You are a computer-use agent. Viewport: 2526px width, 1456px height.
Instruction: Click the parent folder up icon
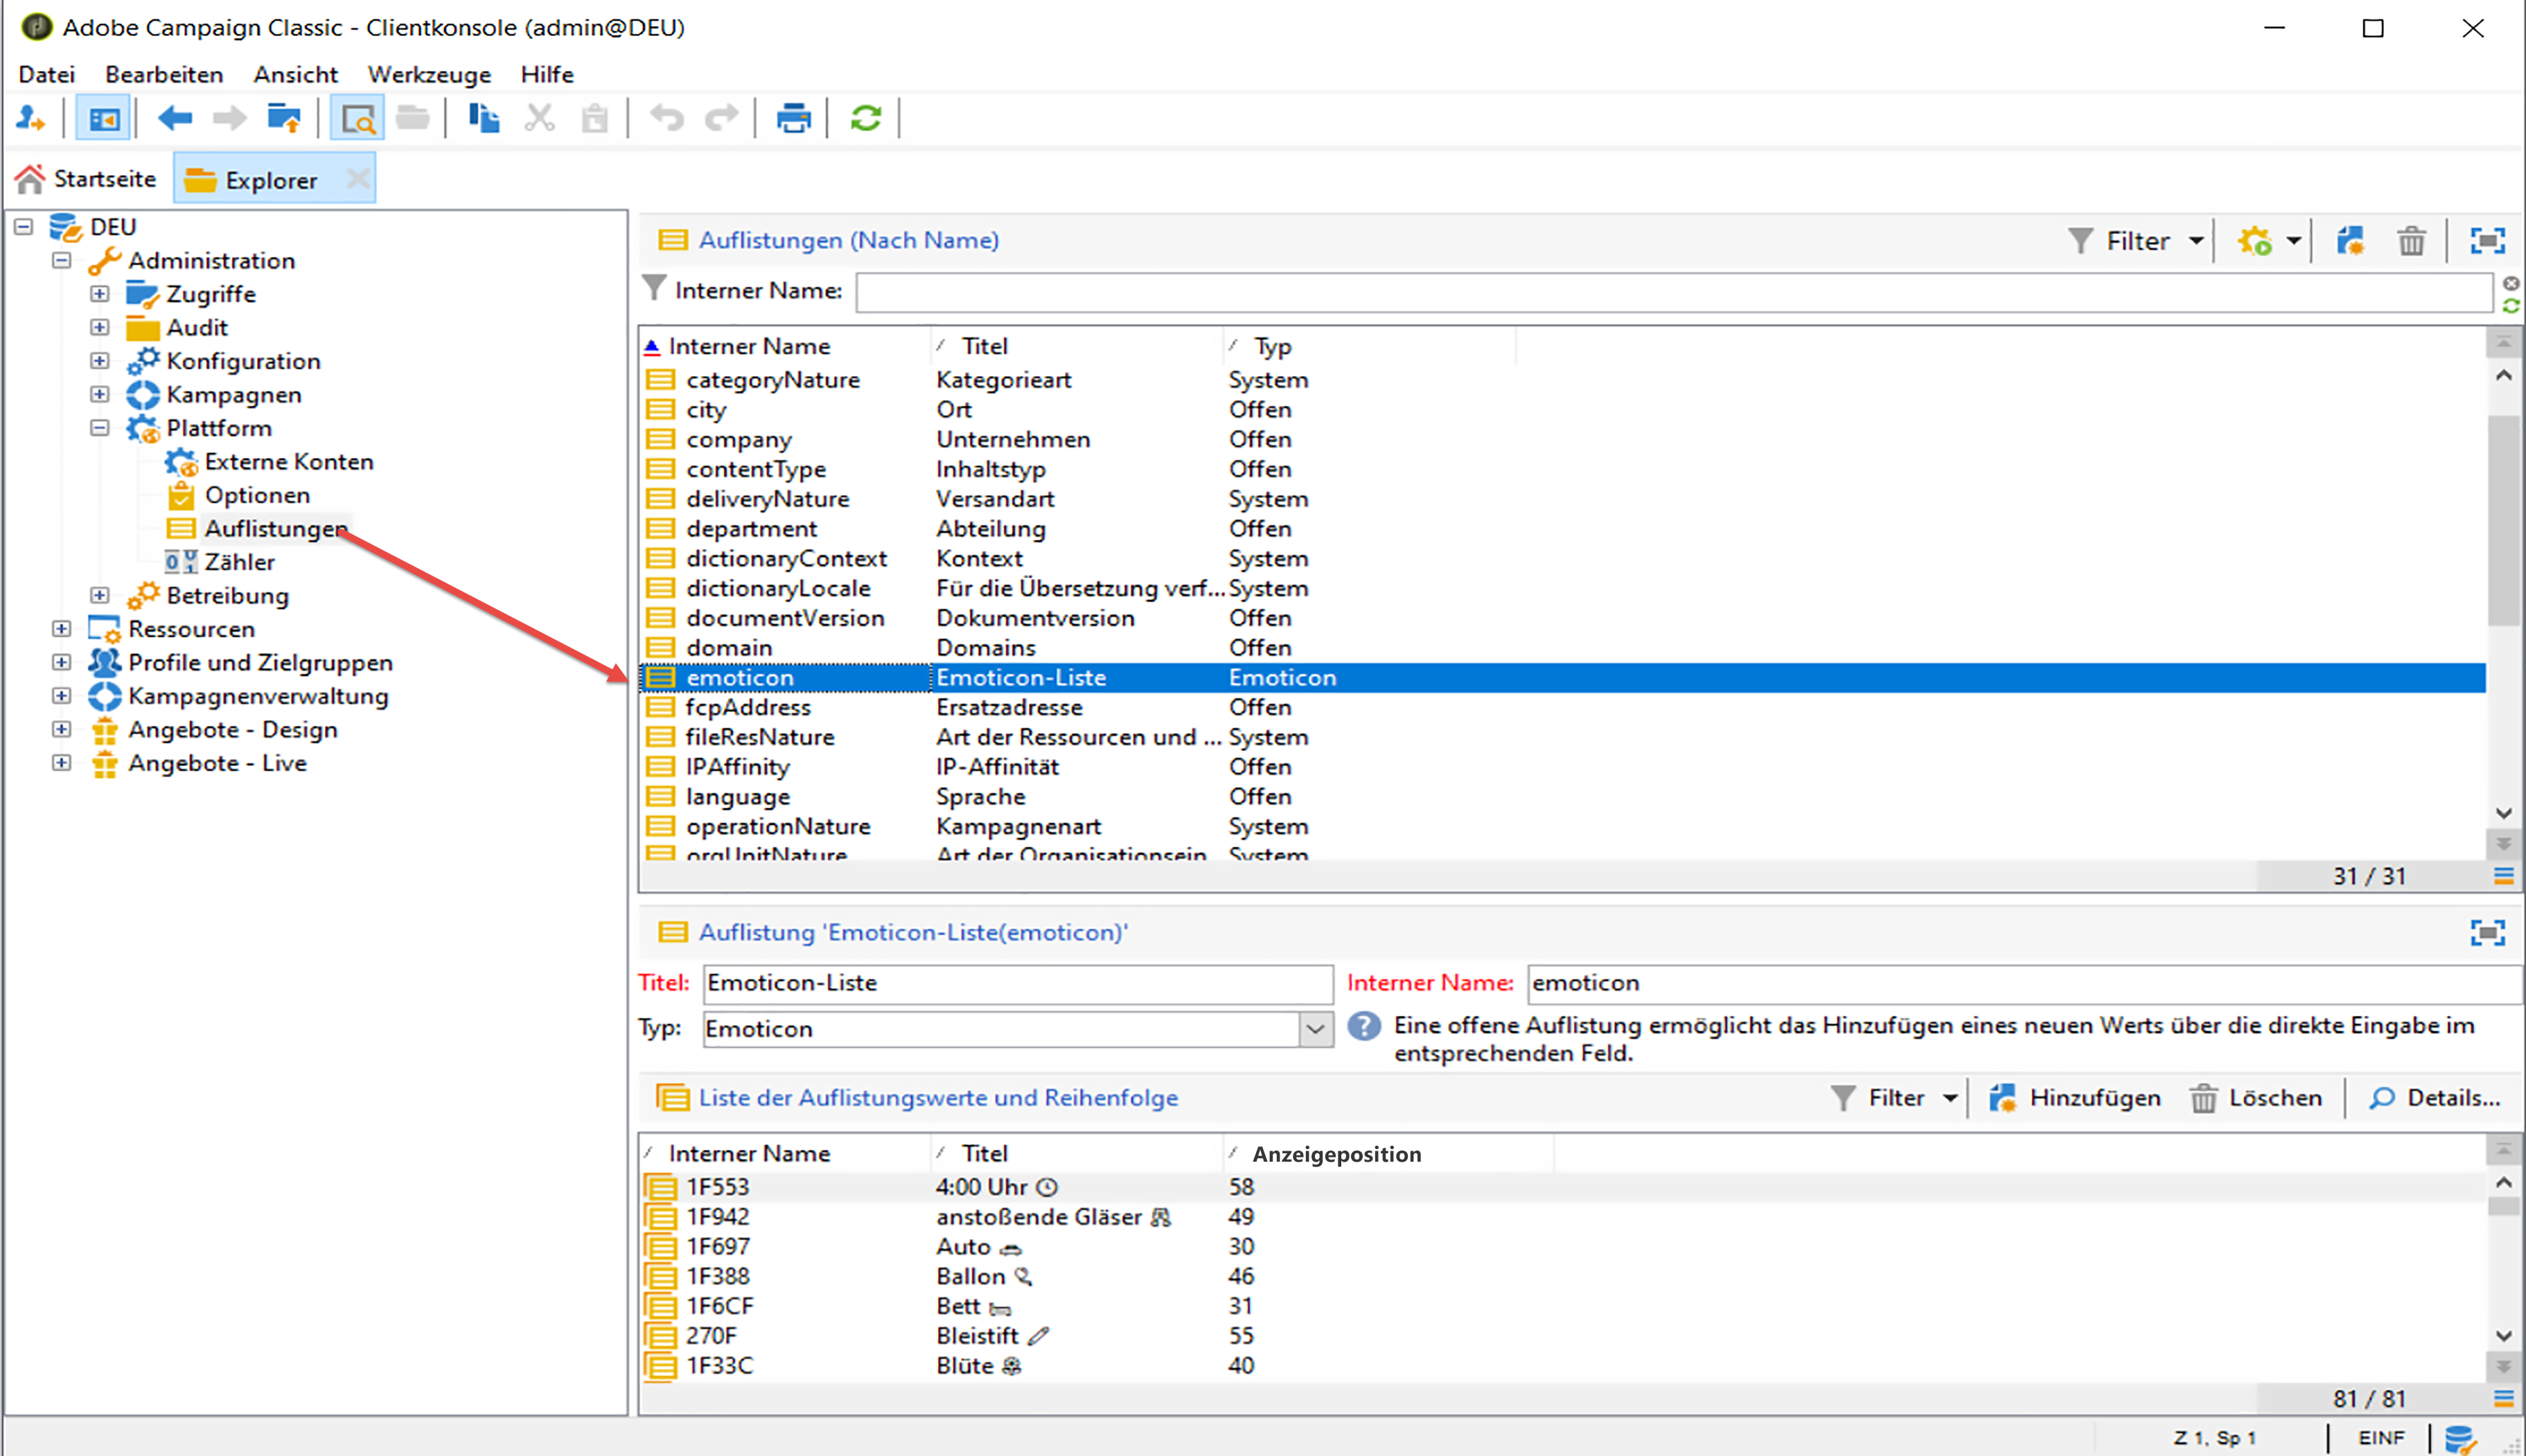coord(284,119)
